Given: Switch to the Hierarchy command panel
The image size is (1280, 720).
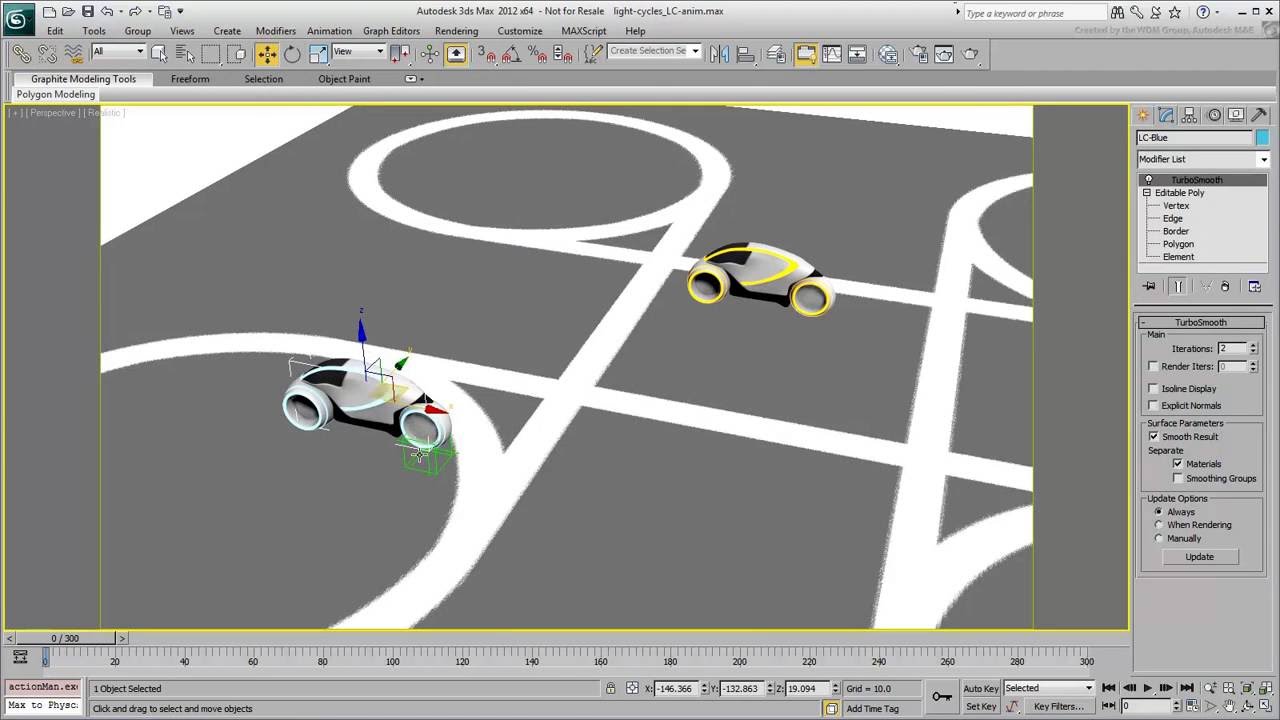Looking at the screenshot, I should click(1190, 115).
